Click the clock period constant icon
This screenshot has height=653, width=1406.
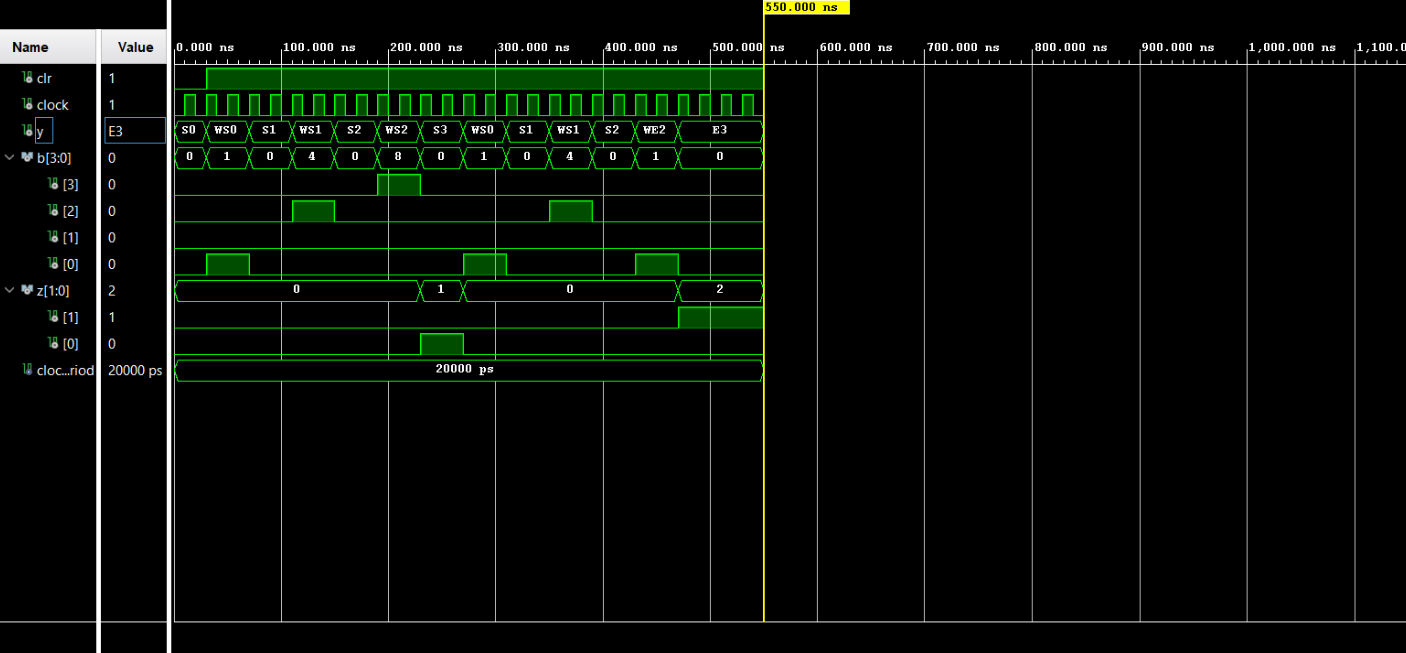[x=27, y=370]
